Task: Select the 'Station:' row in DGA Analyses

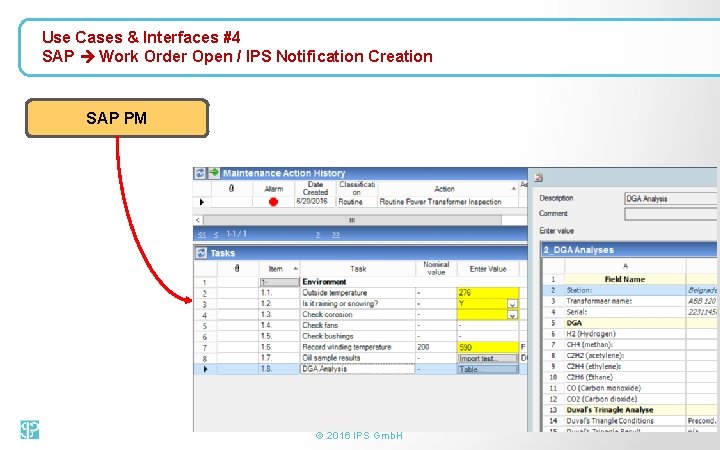Action: point(630,290)
